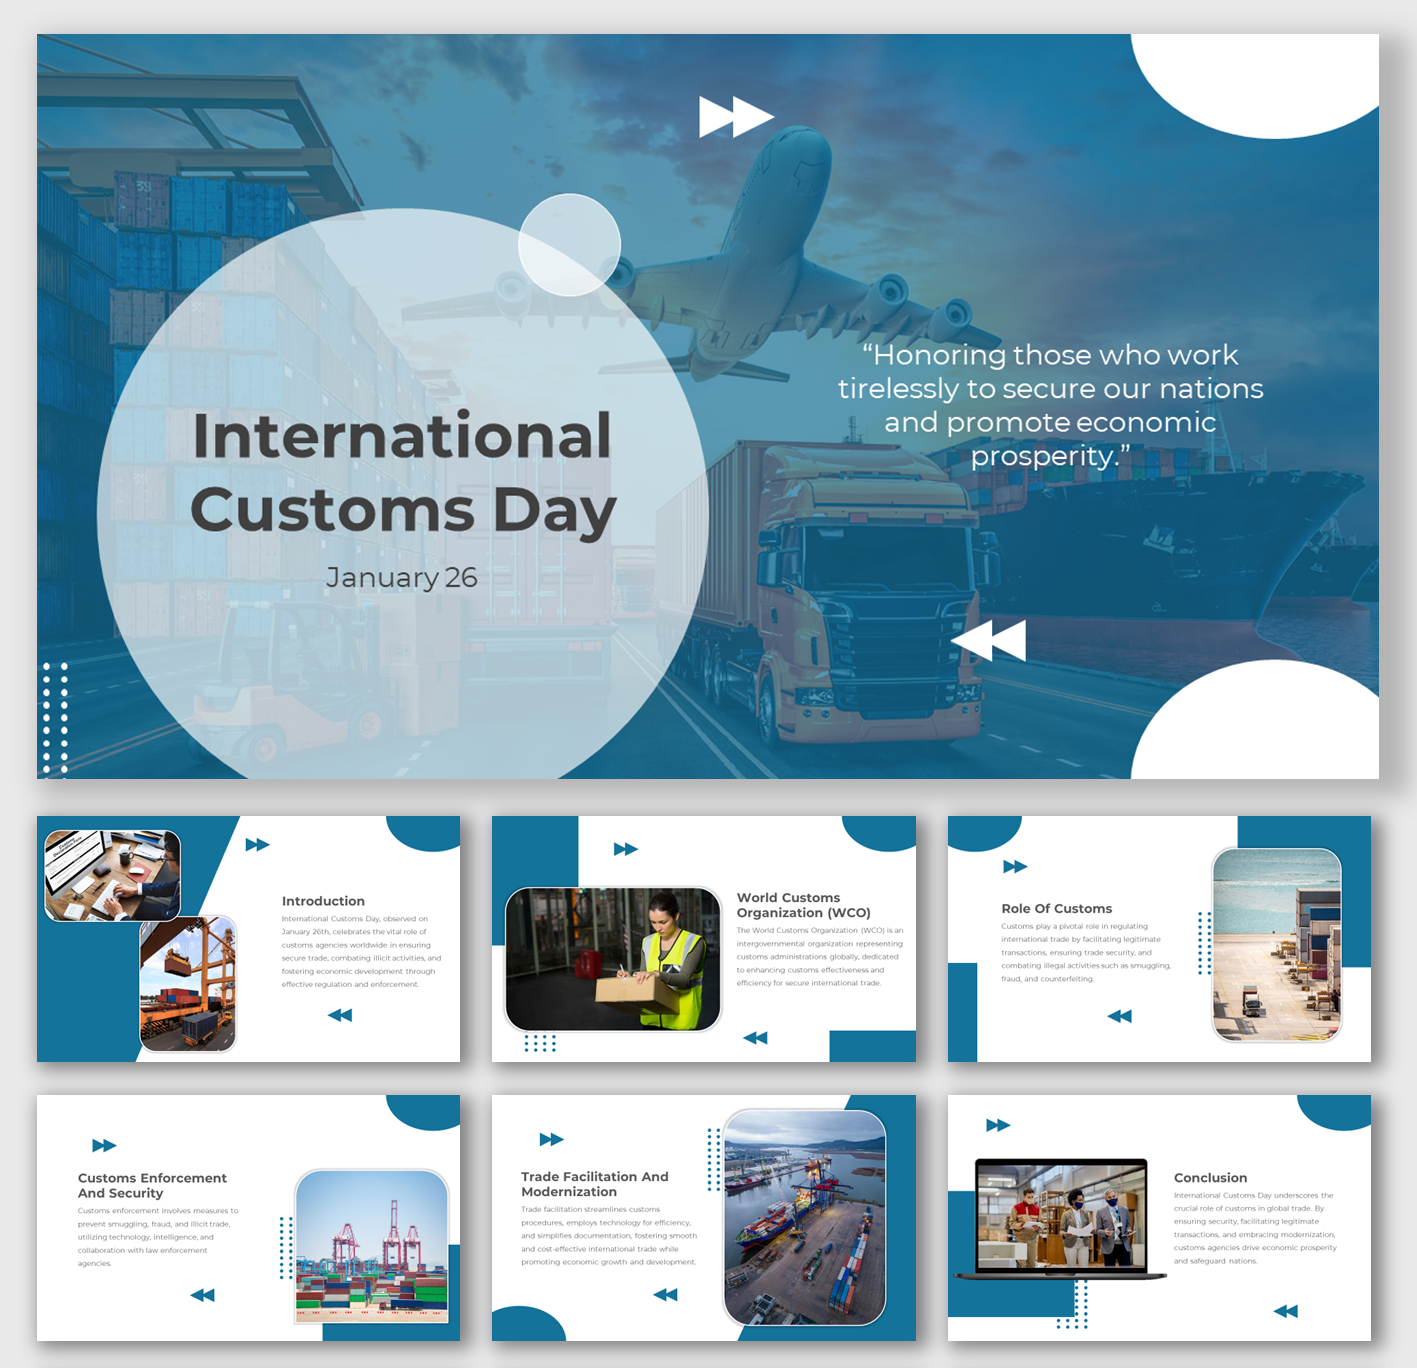Click the forward arrows on the Introduction slide
The width and height of the screenshot is (1417, 1368).
tap(255, 845)
